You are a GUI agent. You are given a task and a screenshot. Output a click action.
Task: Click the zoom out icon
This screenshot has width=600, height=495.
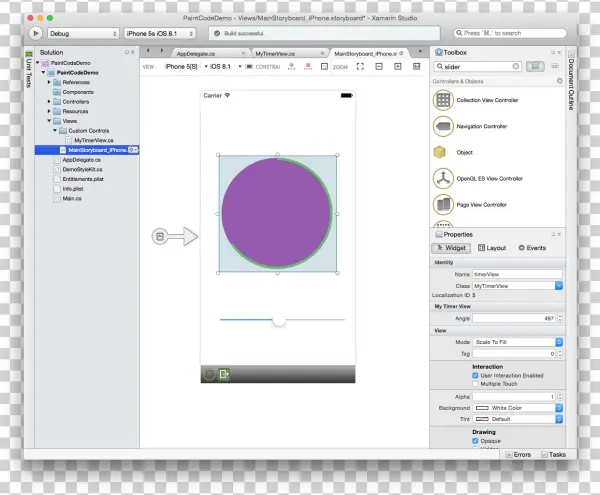pyautogui.click(x=379, y=67)
